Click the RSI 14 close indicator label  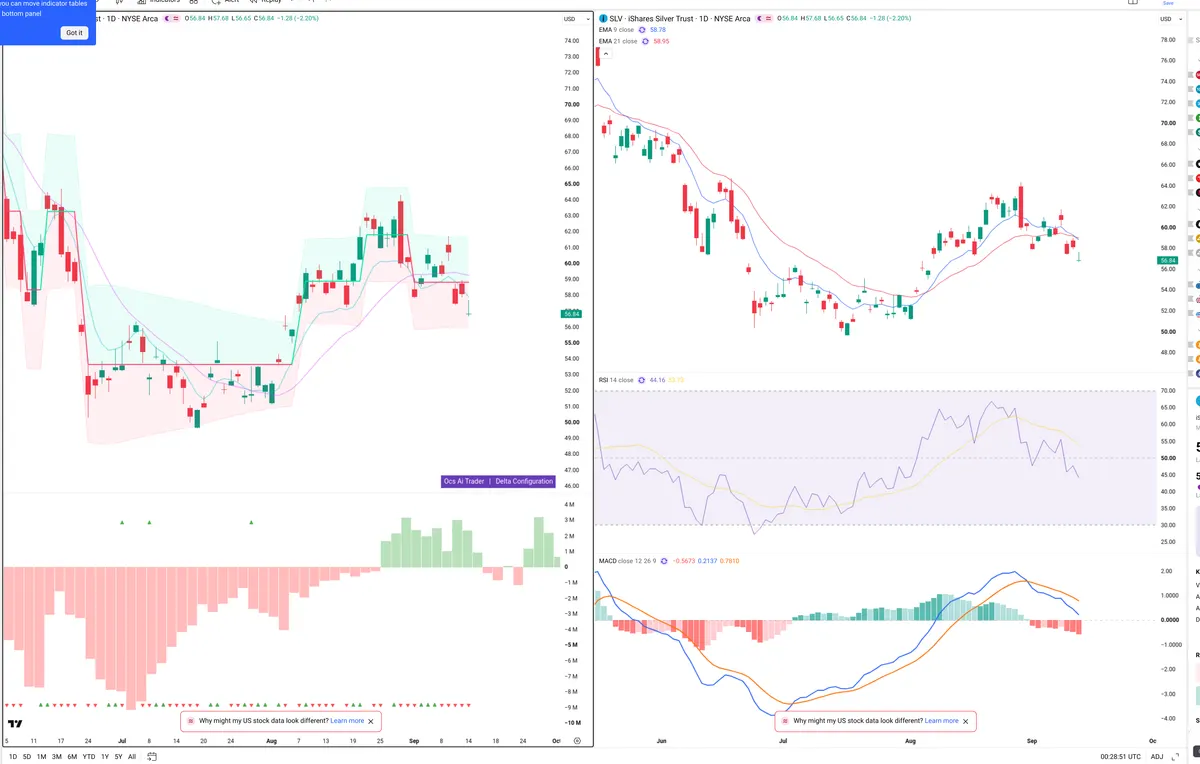[616, 380]
